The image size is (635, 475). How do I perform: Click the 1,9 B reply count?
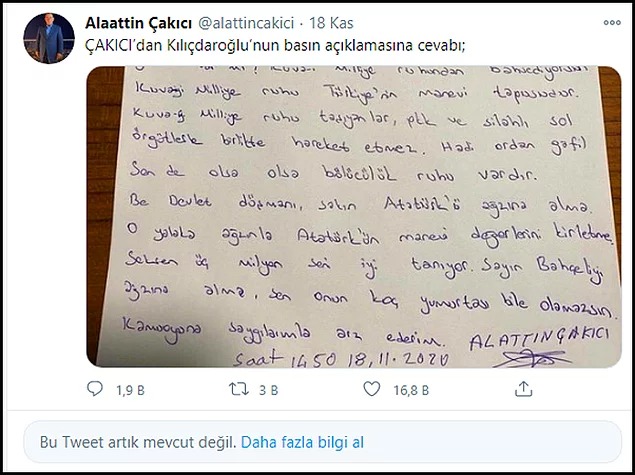[x=130, y=390]
